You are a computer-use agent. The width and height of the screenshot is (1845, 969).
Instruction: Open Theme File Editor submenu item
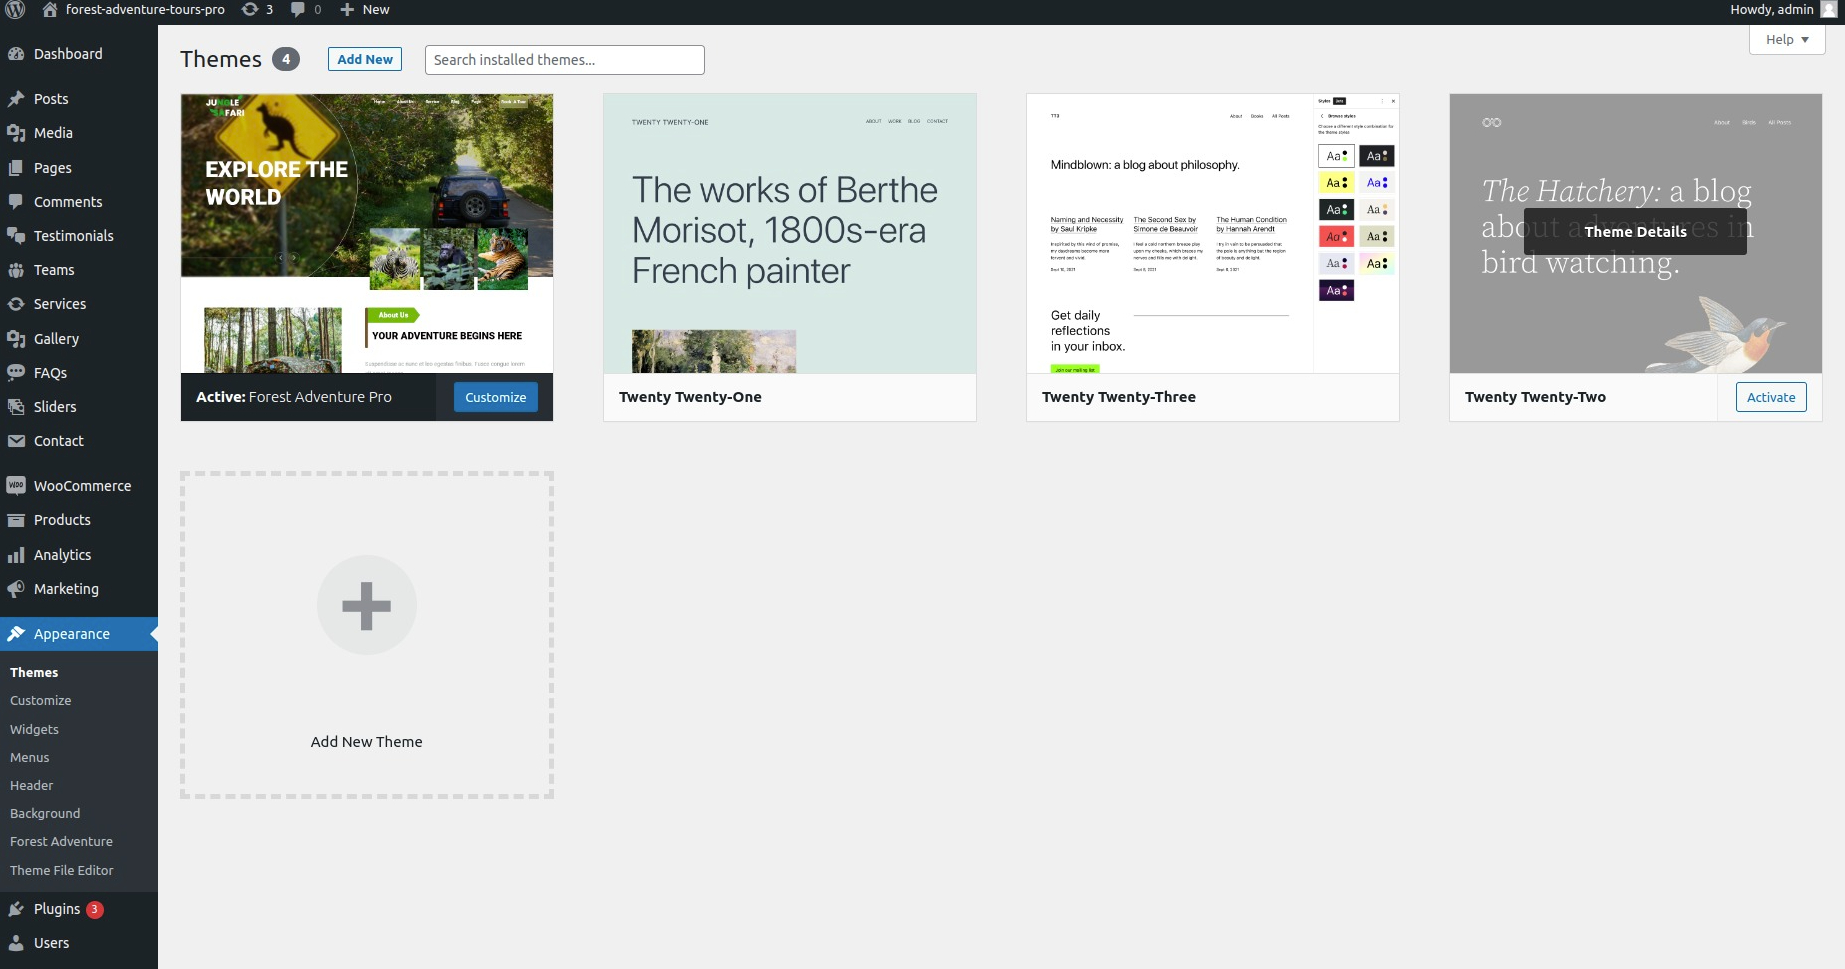[62, 871]
